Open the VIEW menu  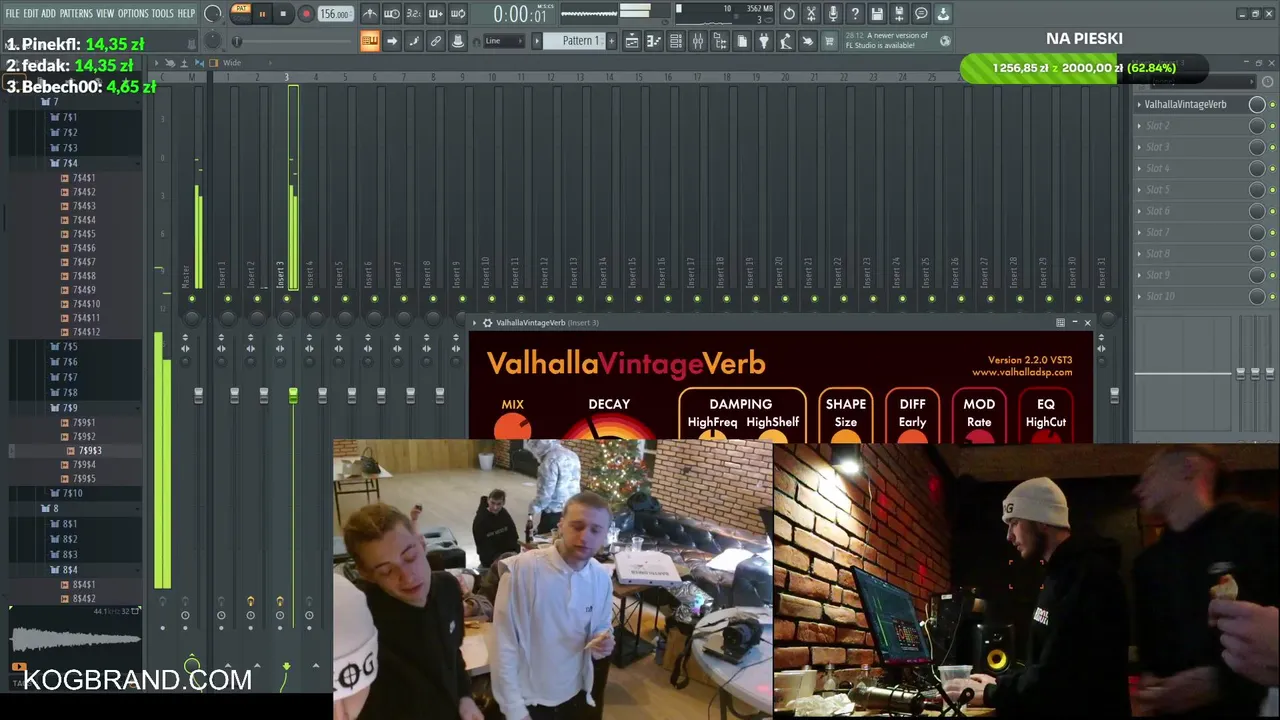[105, 14]
